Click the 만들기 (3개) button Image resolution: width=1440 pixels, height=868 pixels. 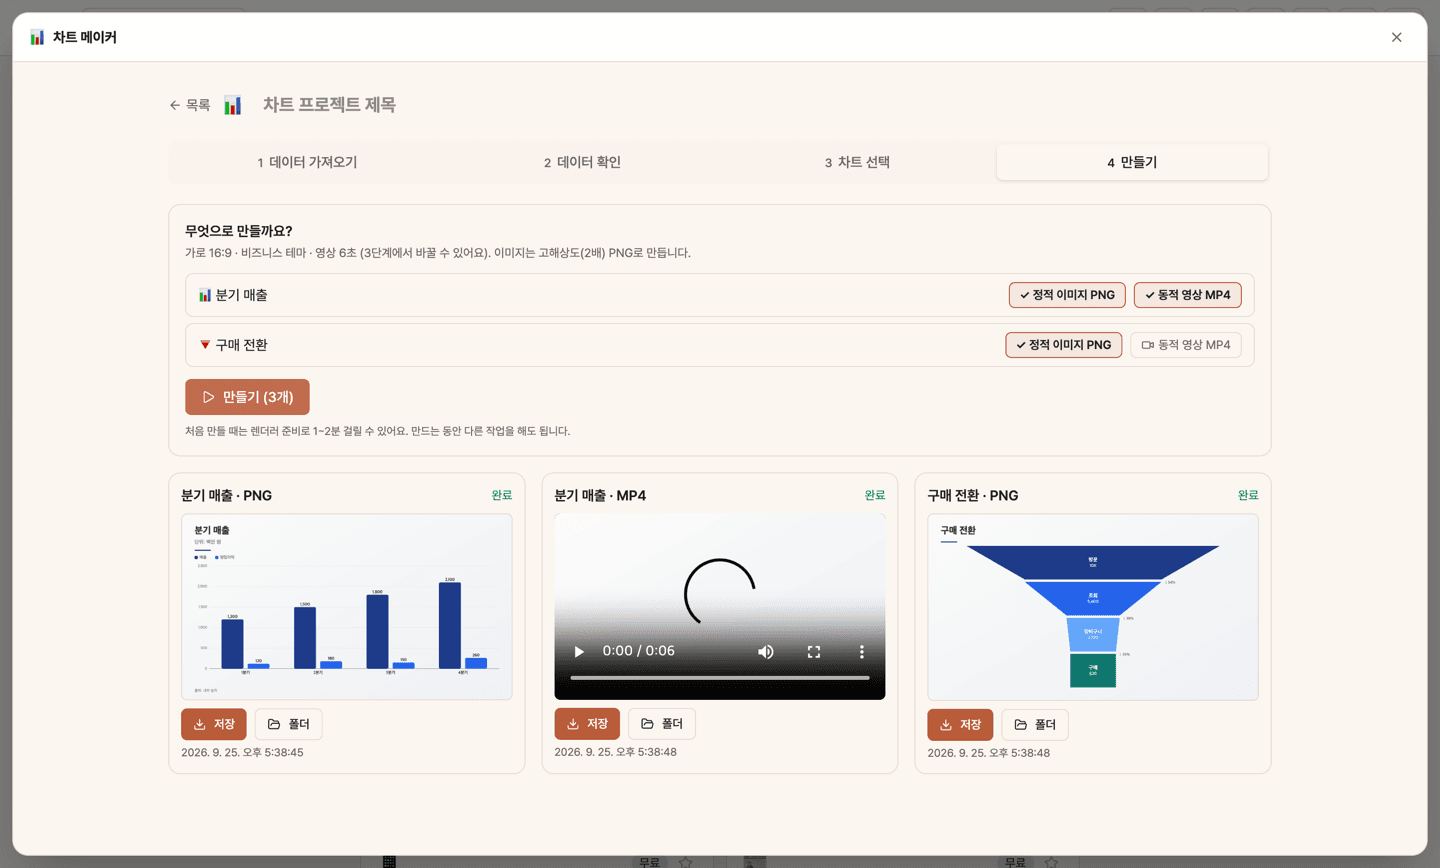point(247,397)
